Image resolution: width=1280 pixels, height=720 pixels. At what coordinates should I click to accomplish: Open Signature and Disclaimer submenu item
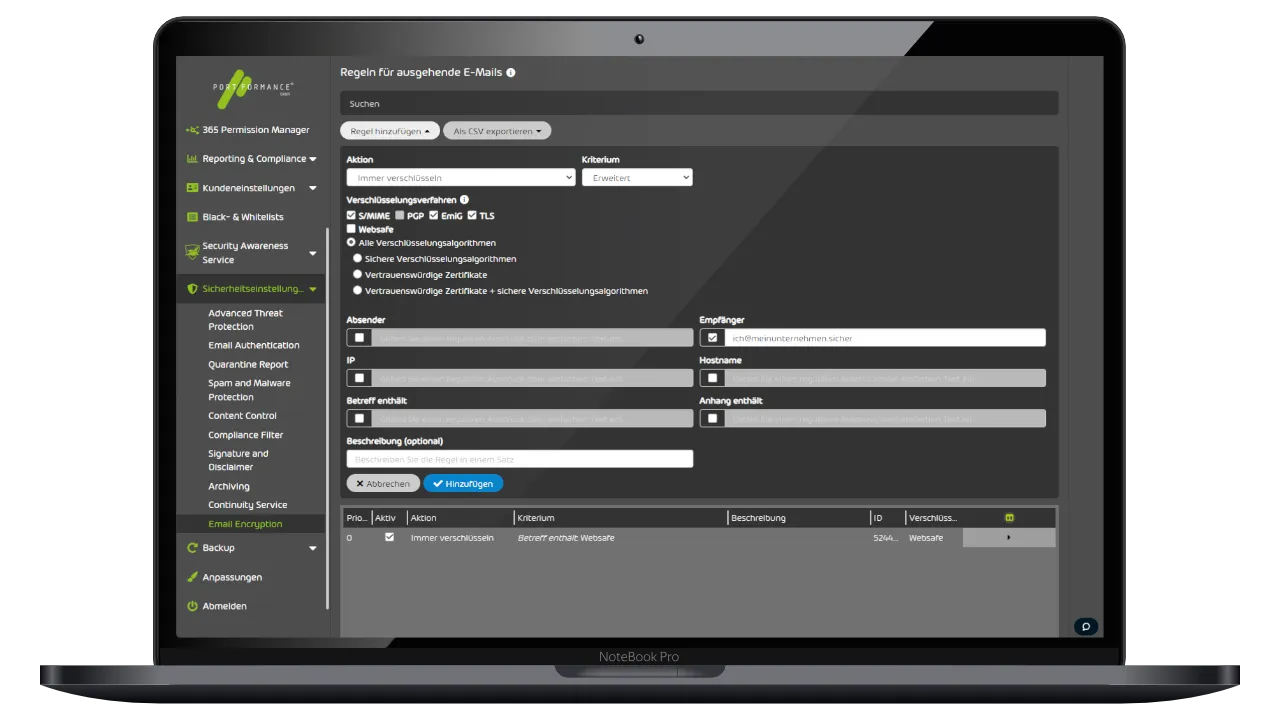tap(238, 460)
